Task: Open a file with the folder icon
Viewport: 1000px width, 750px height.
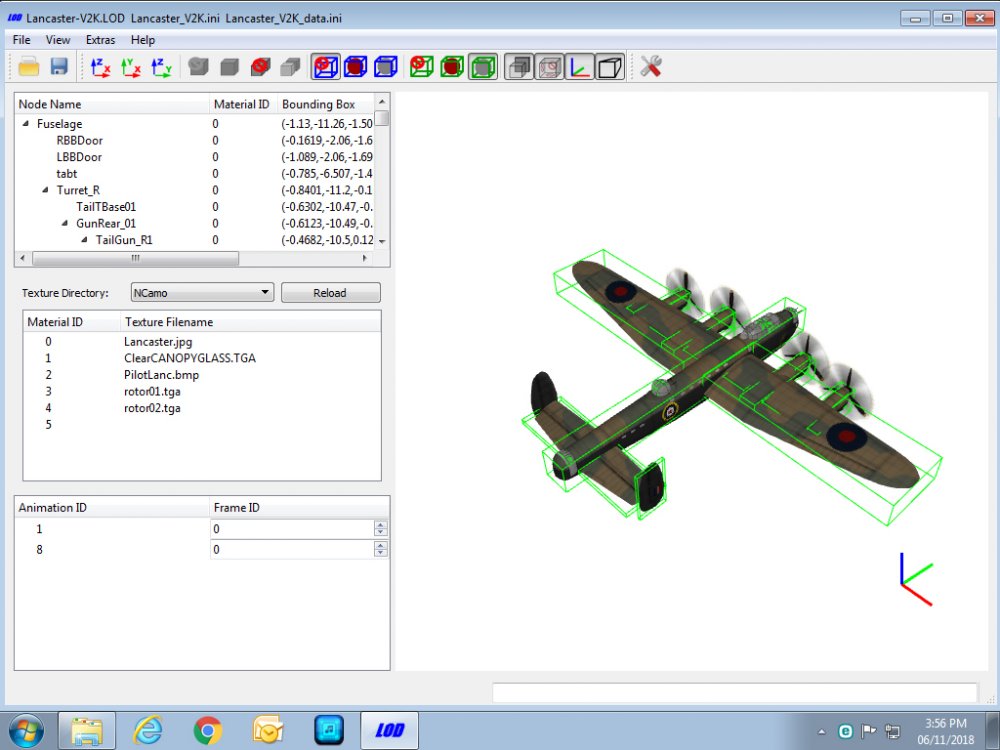Action: [29, 67]
